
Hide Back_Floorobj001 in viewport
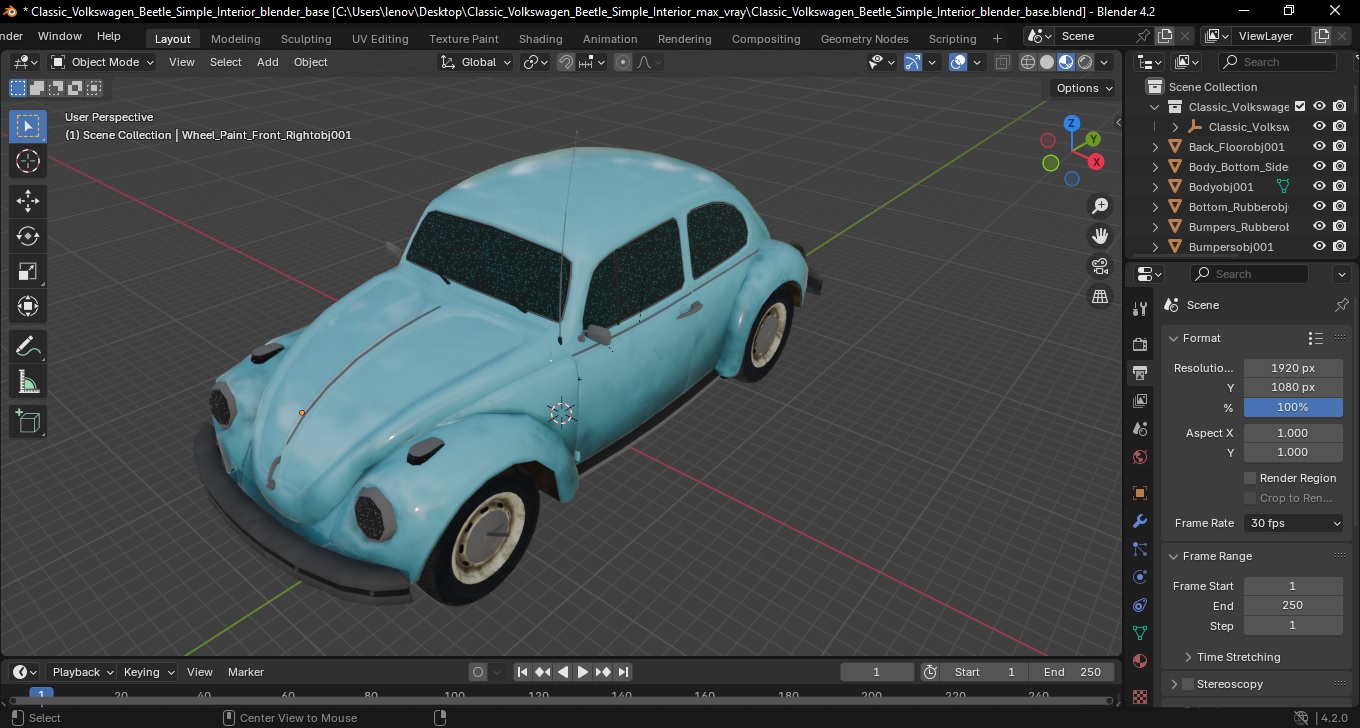coord(1319,146)
